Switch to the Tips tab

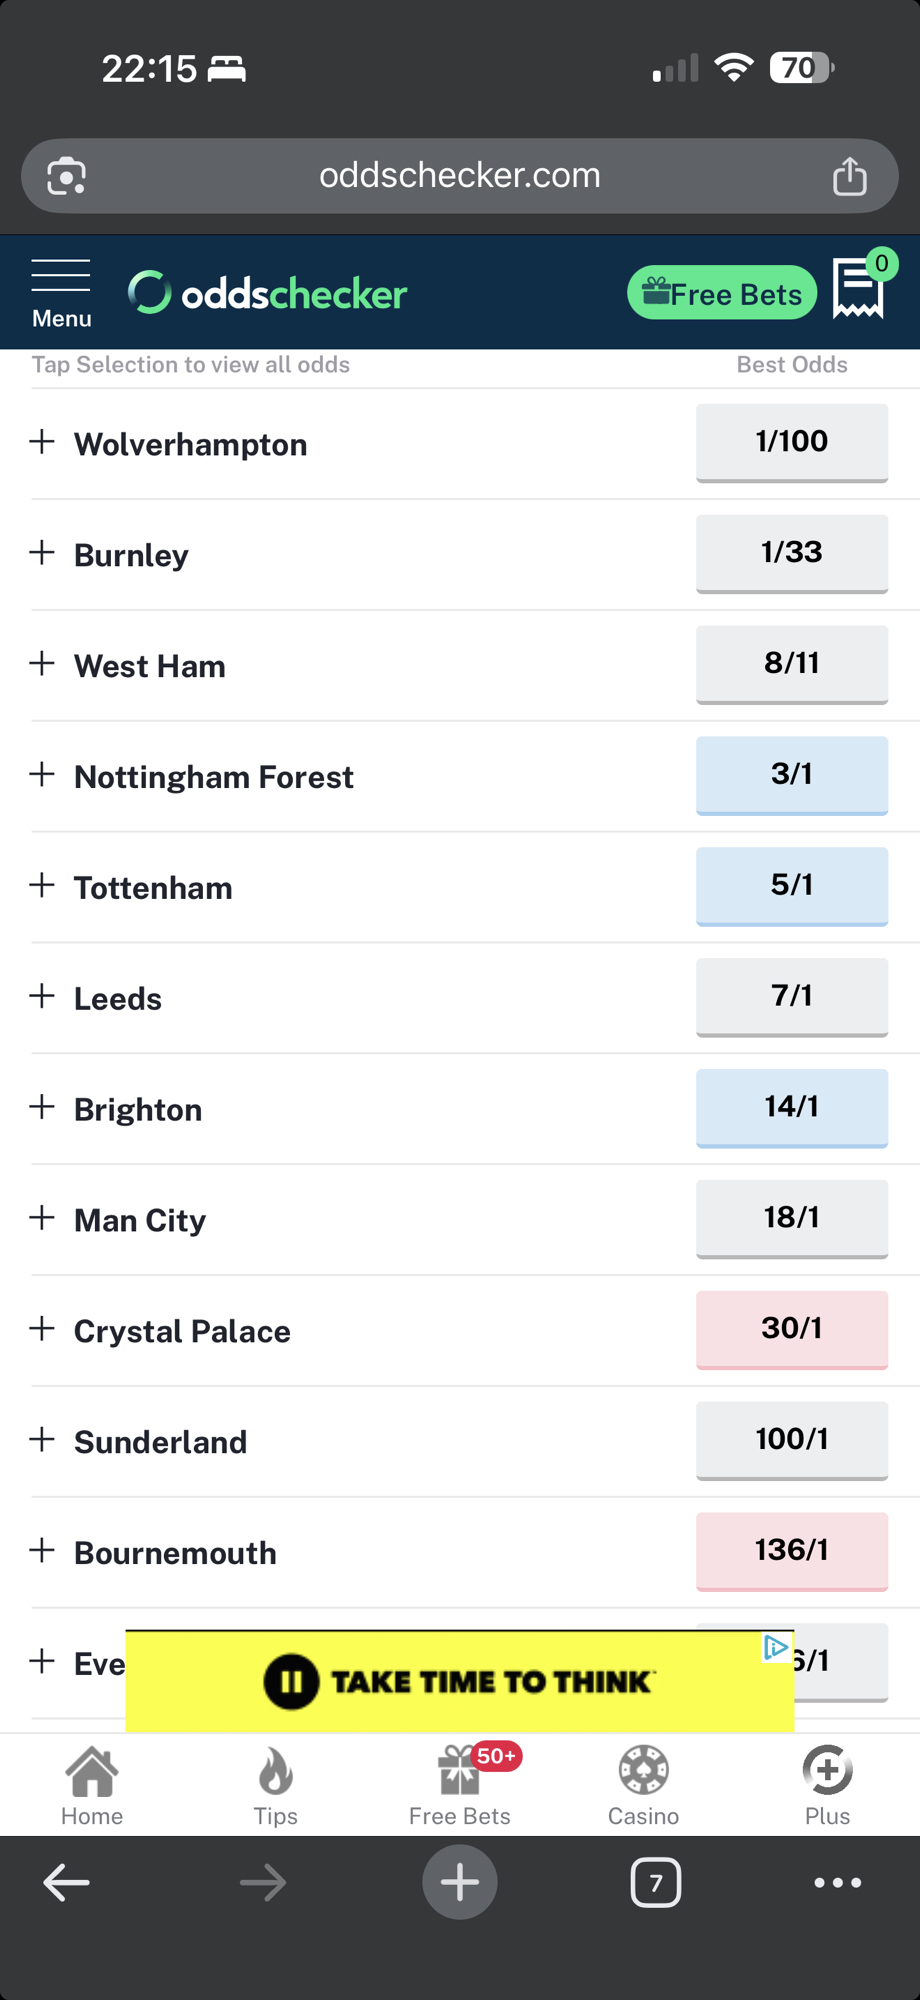coord(275,1787)
